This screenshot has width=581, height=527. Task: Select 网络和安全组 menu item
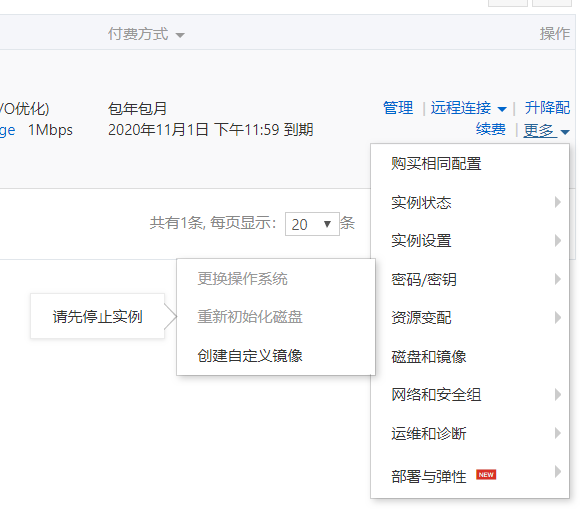click(469, 395)
